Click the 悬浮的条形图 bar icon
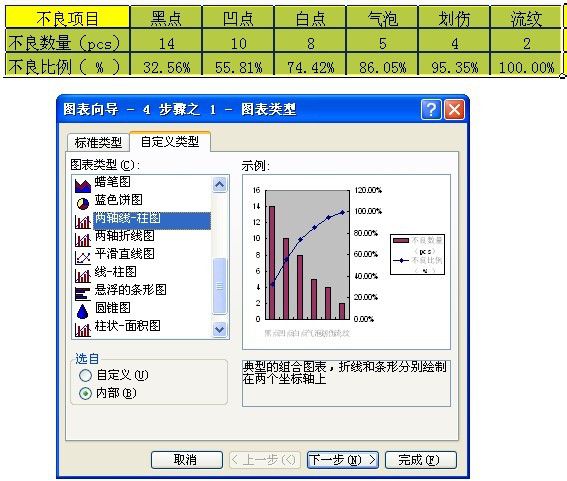 coord(83,294)
